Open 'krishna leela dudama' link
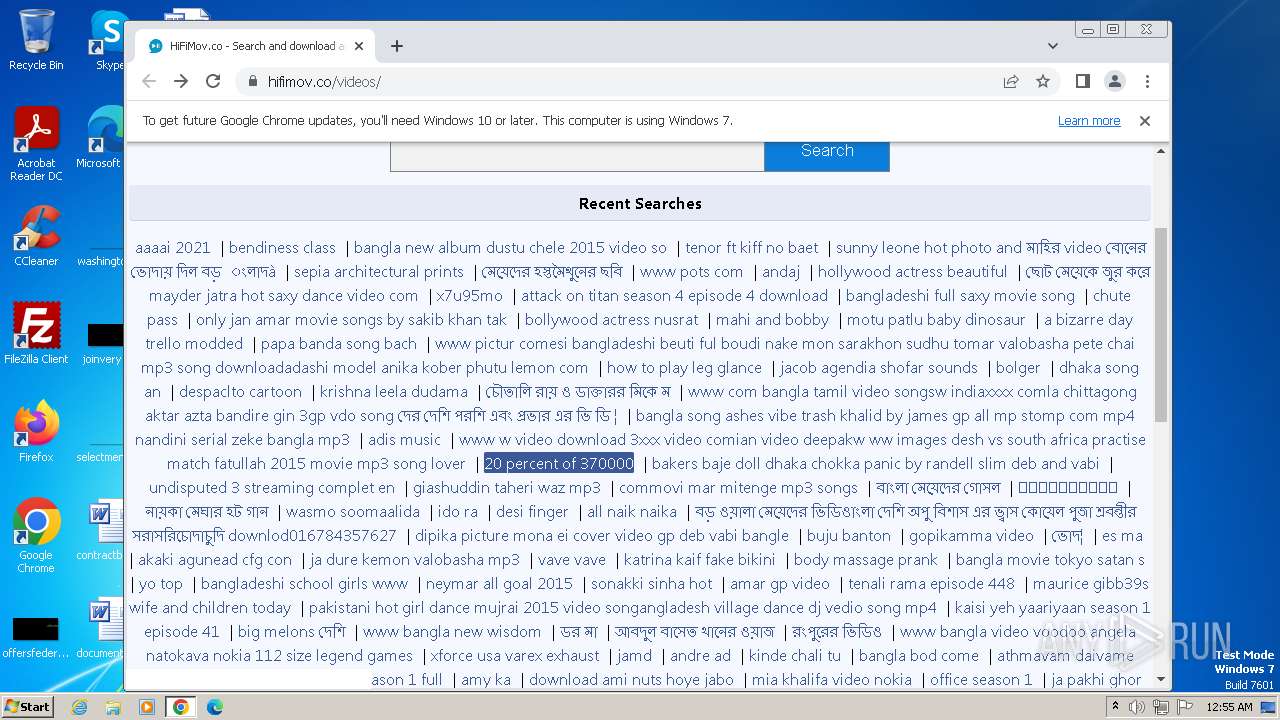Image resolution: width=1280 pixels, height=720 pixels. 394,392
